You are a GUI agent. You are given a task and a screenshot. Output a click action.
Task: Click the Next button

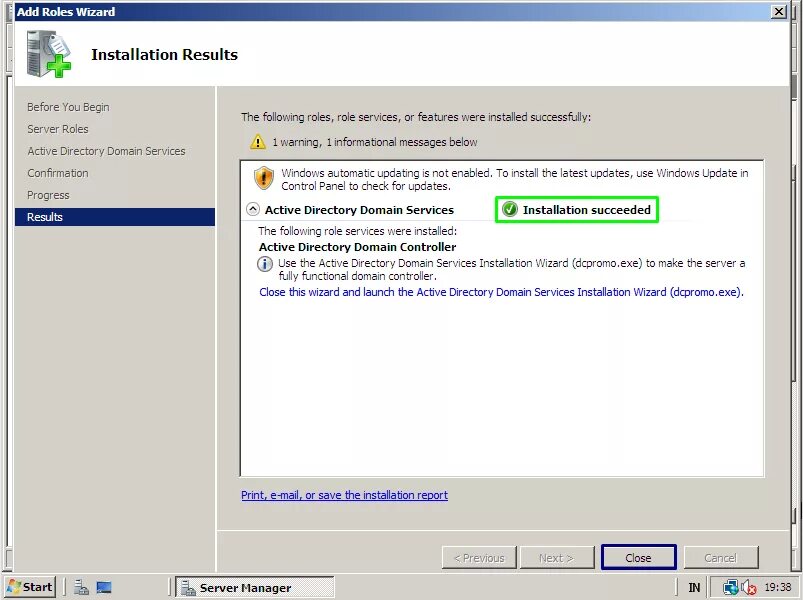point(557,557)
